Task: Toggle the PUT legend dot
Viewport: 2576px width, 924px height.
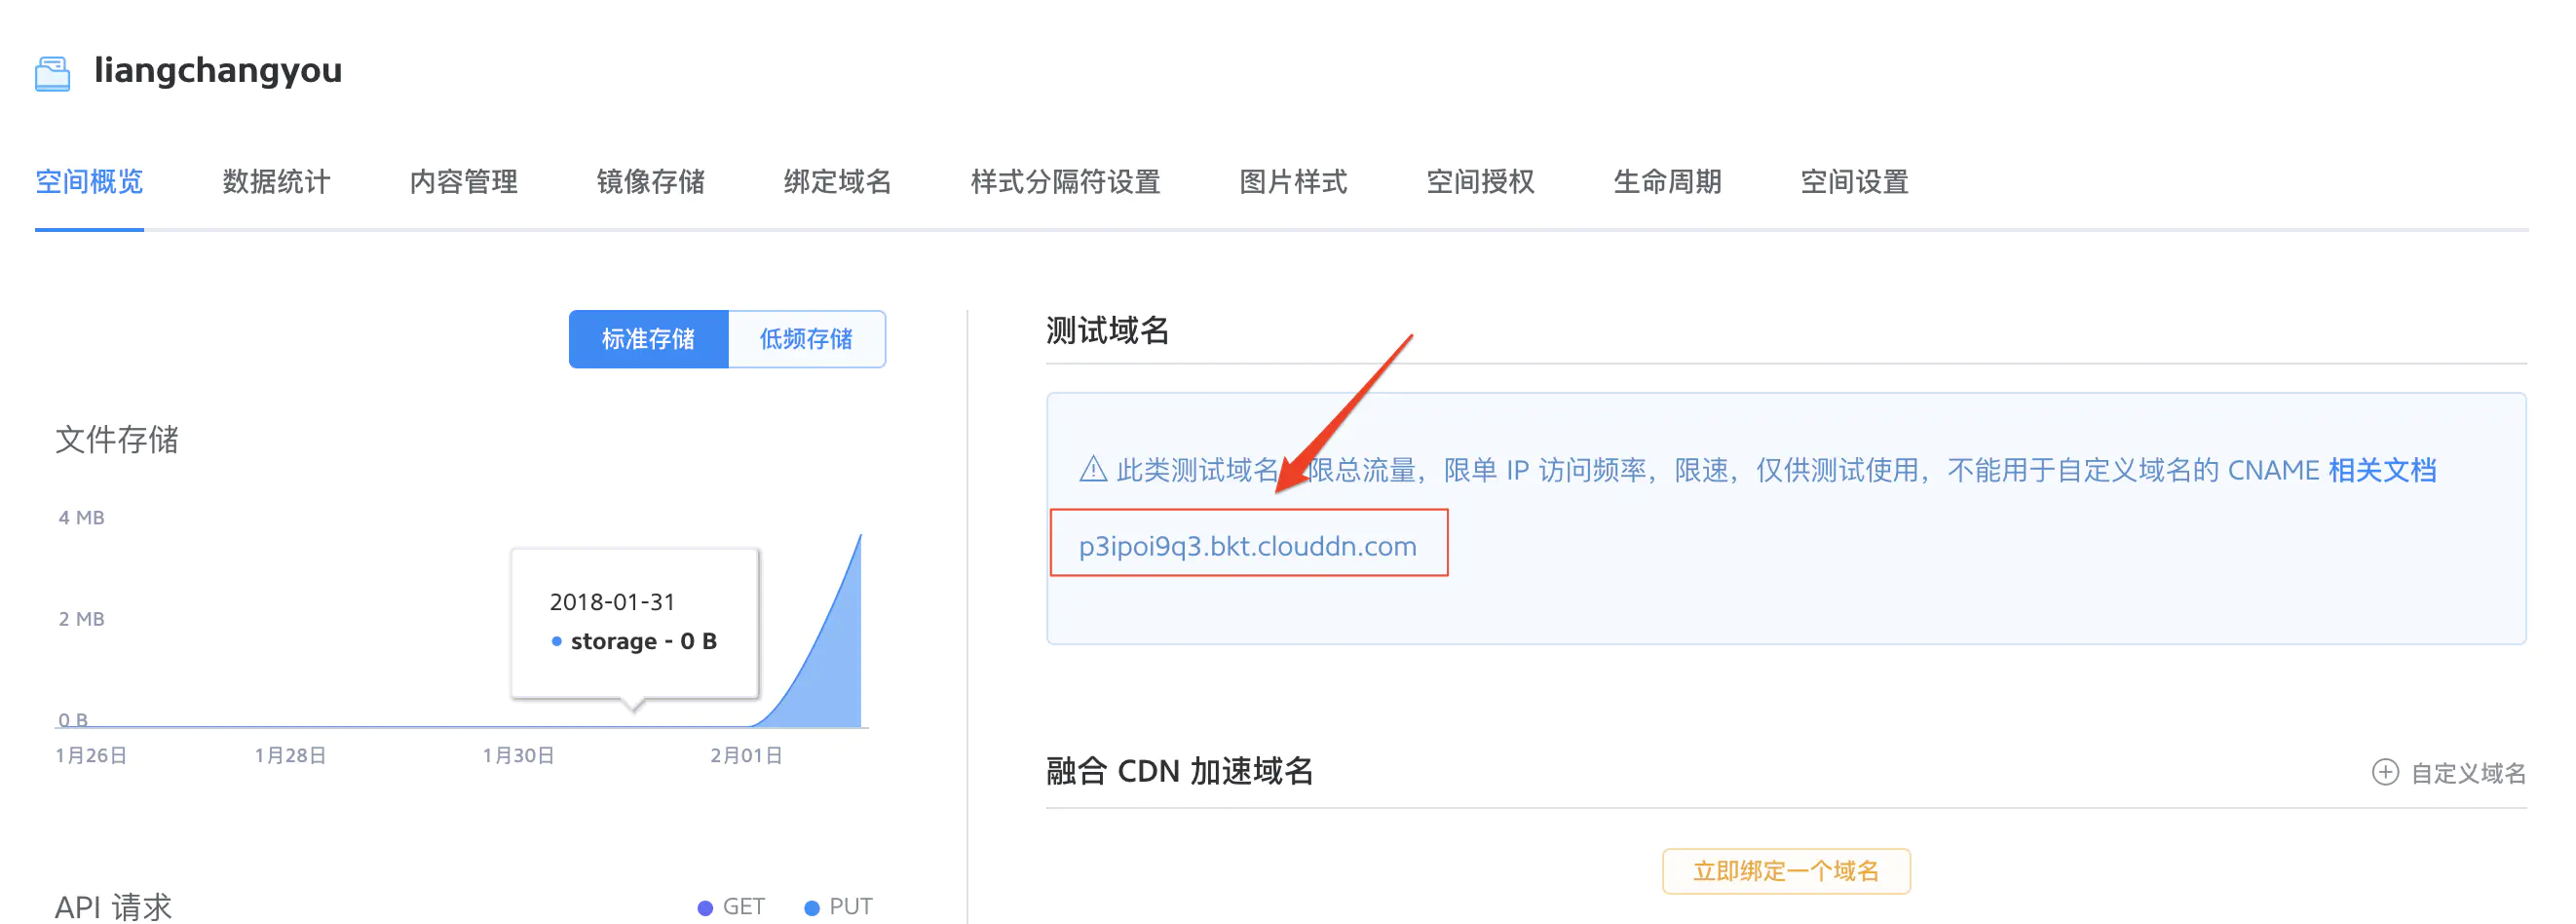Action: [x=812, y=907]
